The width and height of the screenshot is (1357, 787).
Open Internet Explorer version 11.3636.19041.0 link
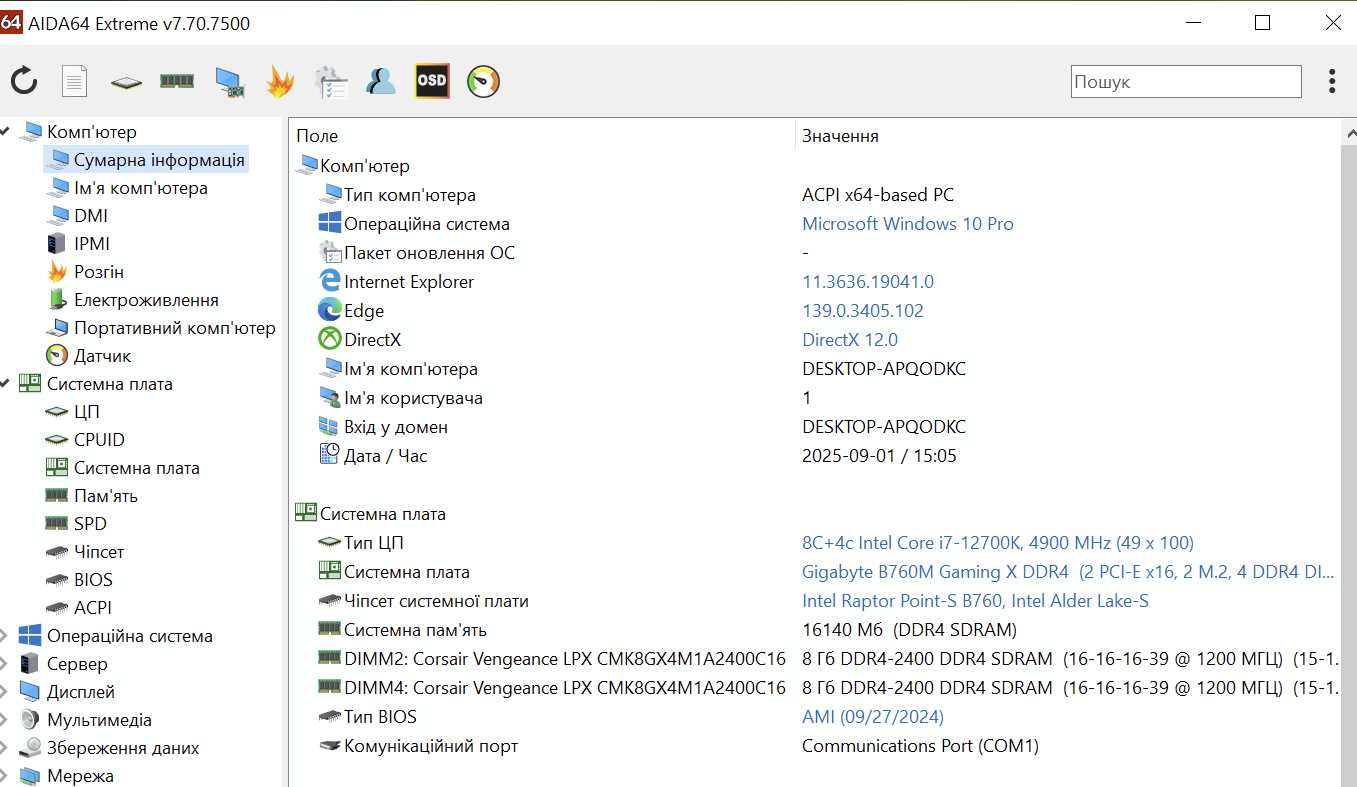pyautogui.click(x=868, y=282)
